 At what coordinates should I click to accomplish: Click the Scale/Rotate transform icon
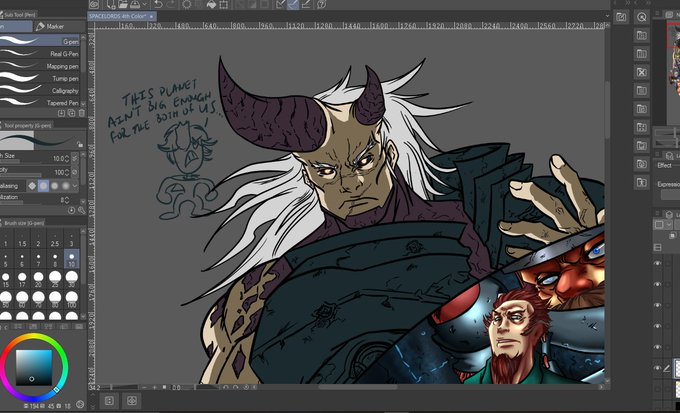click(x=224, y=4)
